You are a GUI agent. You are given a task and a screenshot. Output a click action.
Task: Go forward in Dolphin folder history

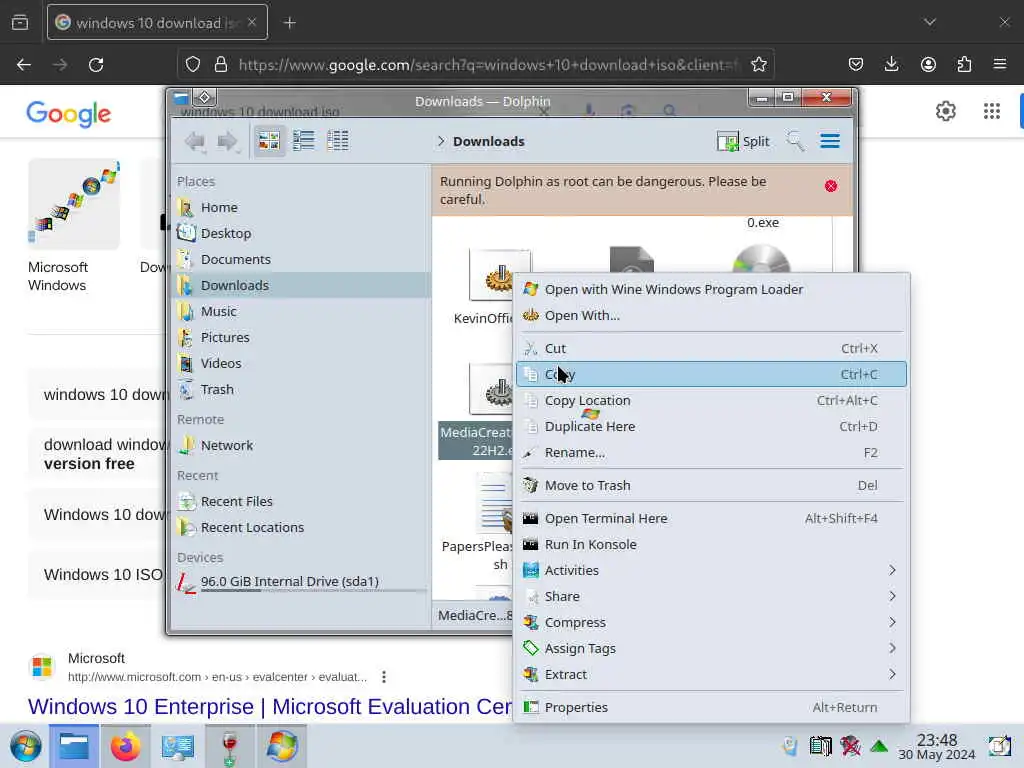227,141
